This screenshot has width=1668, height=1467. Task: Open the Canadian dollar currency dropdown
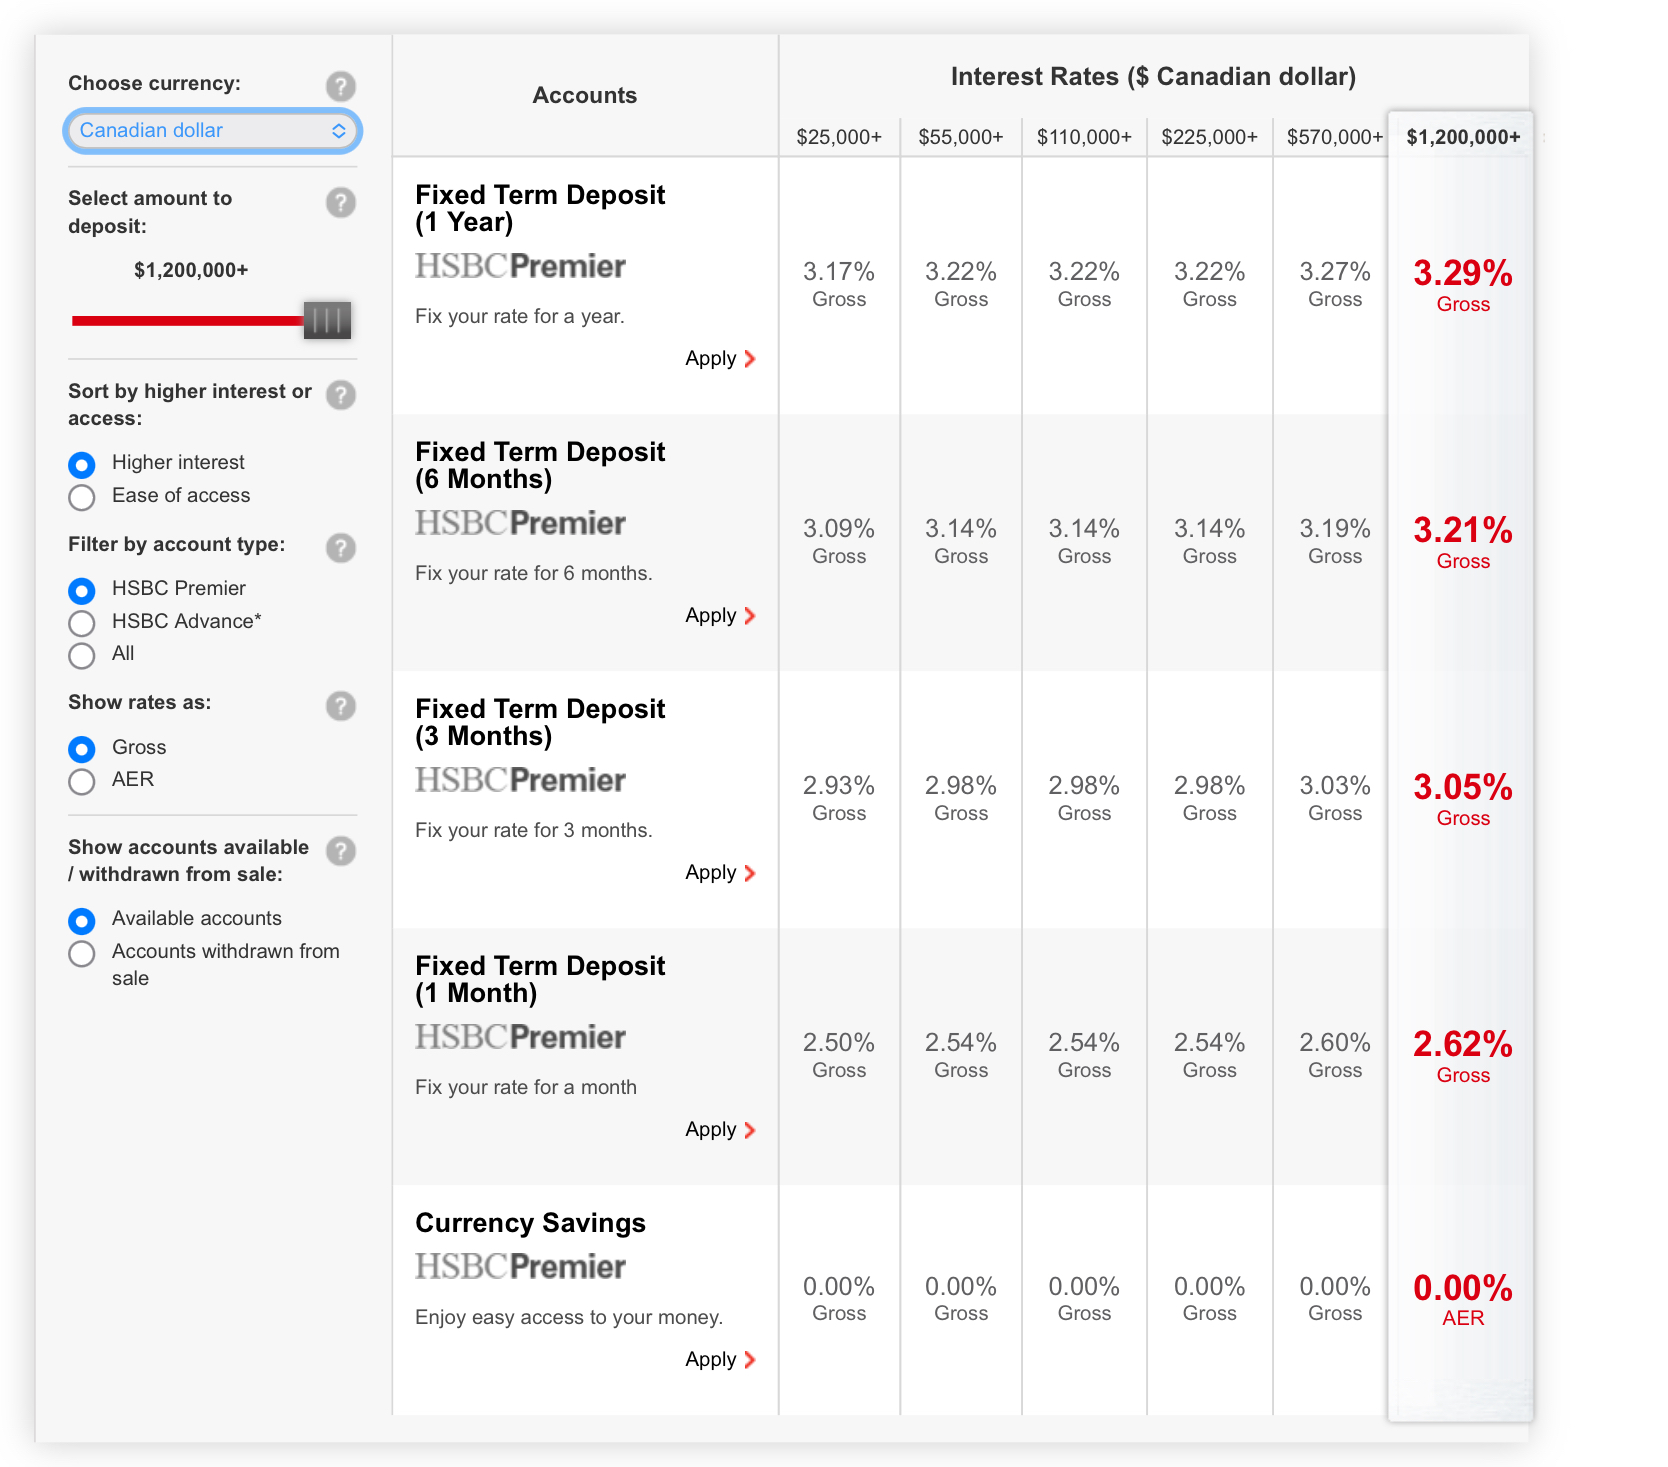[212, 131]
